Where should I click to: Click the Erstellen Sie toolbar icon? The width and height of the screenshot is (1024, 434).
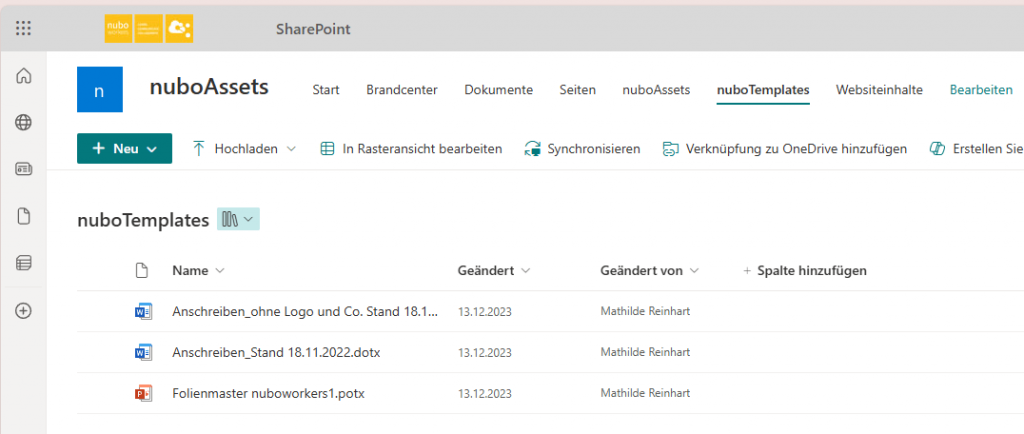pyautogui.click(x=938, y=149)
